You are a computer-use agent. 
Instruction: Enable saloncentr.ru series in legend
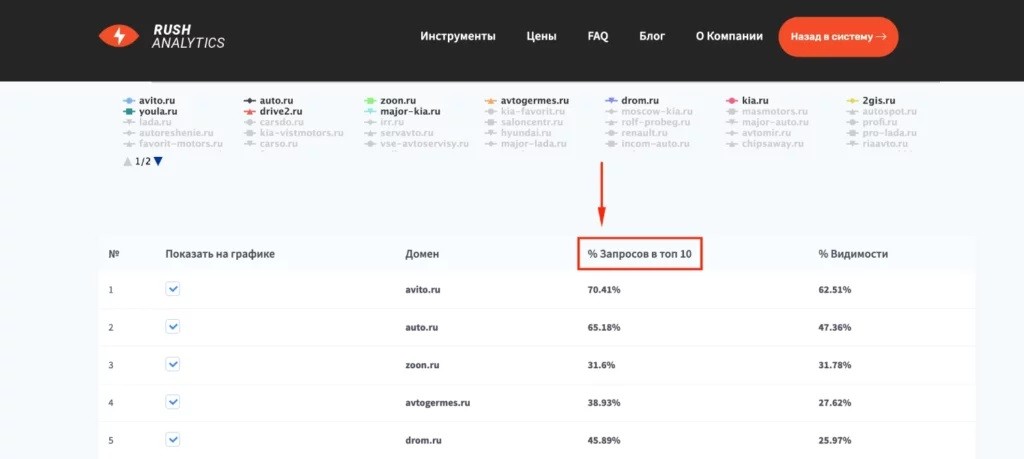pyautogui.click(x=524, y=122)
